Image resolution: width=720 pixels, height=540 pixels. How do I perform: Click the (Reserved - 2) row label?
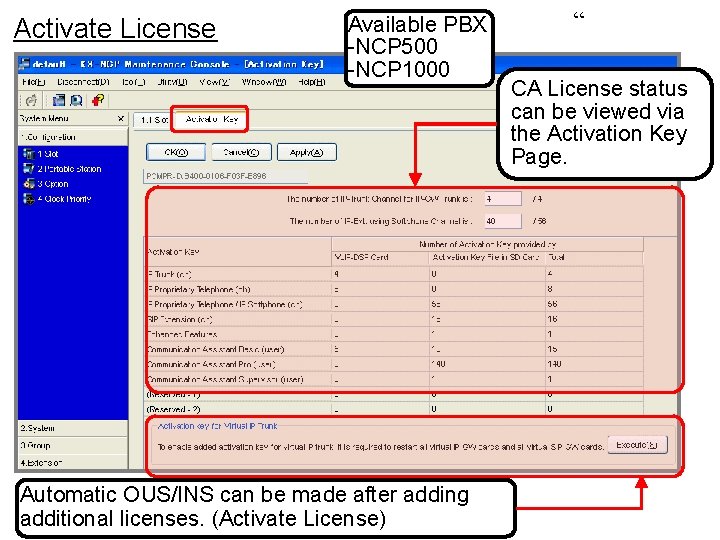(x=173, y=409)
